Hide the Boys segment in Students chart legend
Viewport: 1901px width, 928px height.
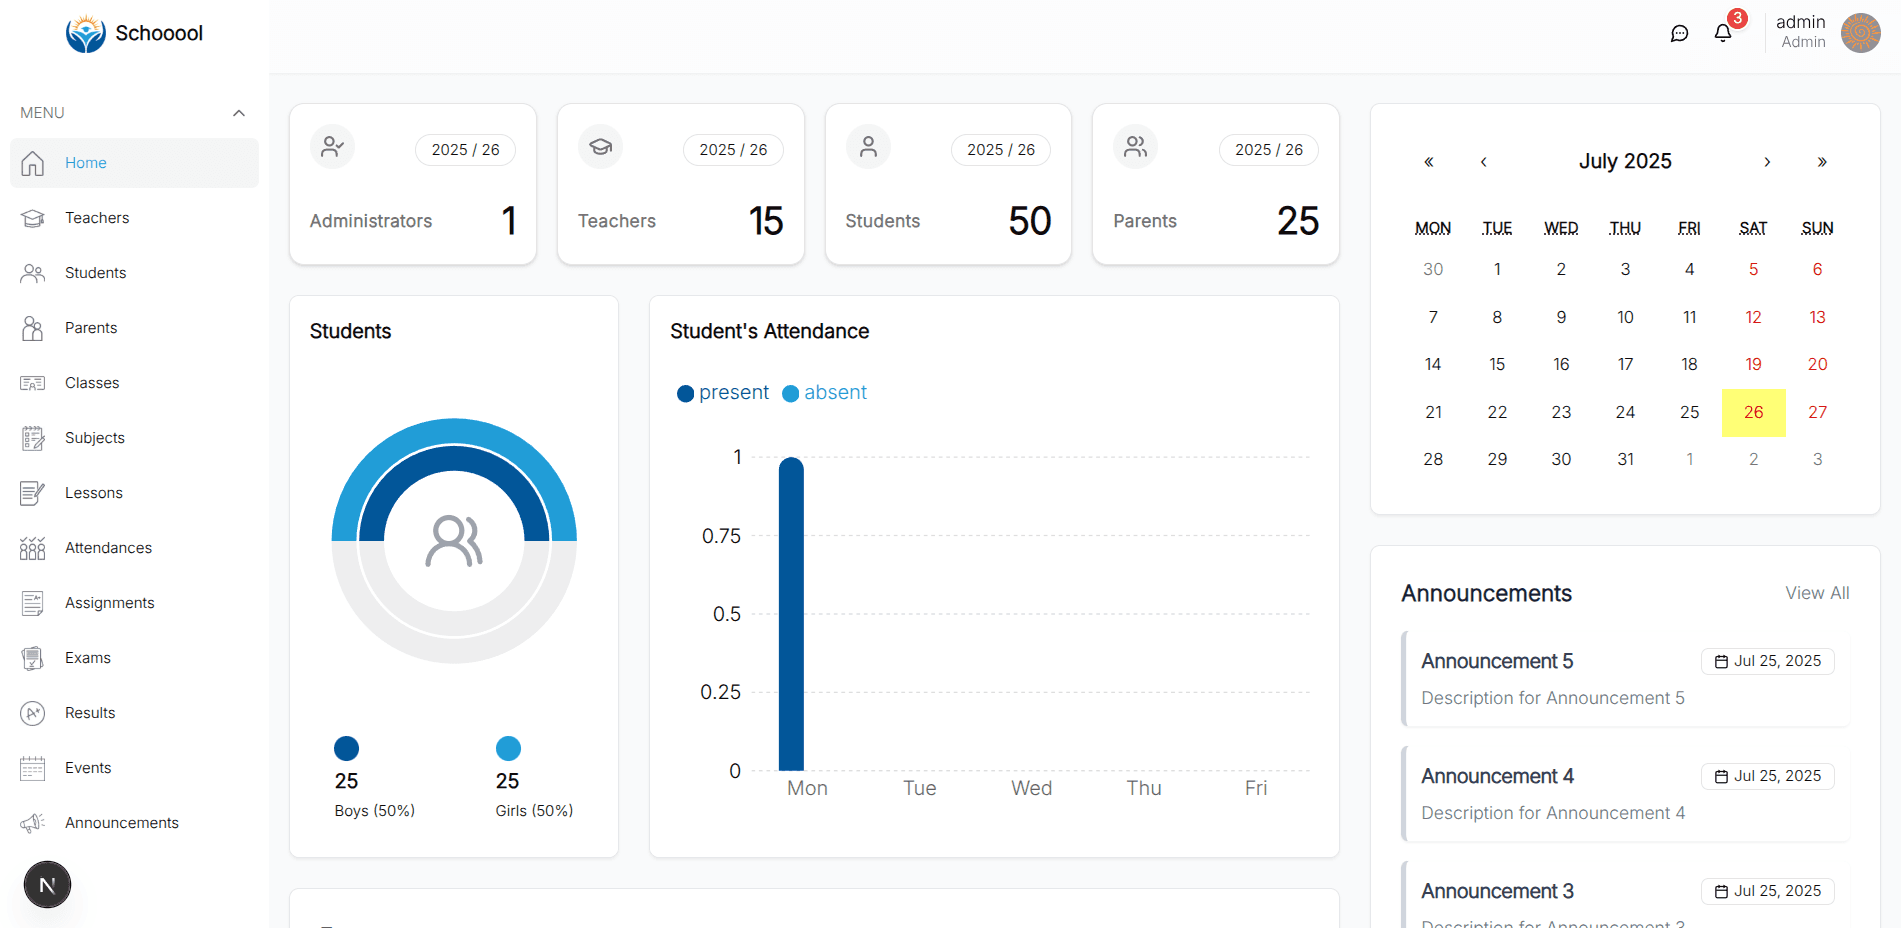coord(347,748)
